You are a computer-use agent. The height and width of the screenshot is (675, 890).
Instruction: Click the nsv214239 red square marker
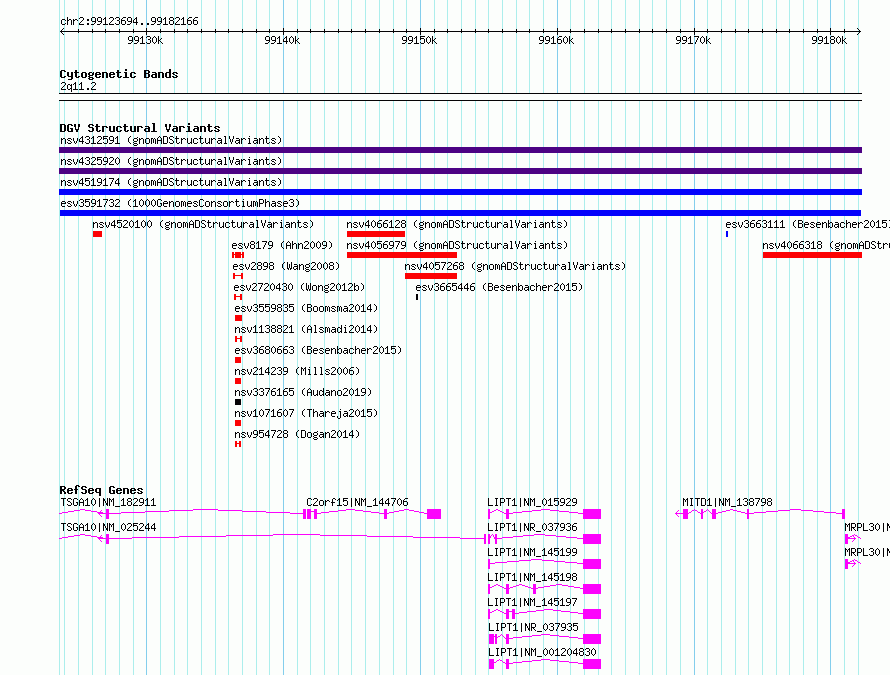[x=238, y=381]
